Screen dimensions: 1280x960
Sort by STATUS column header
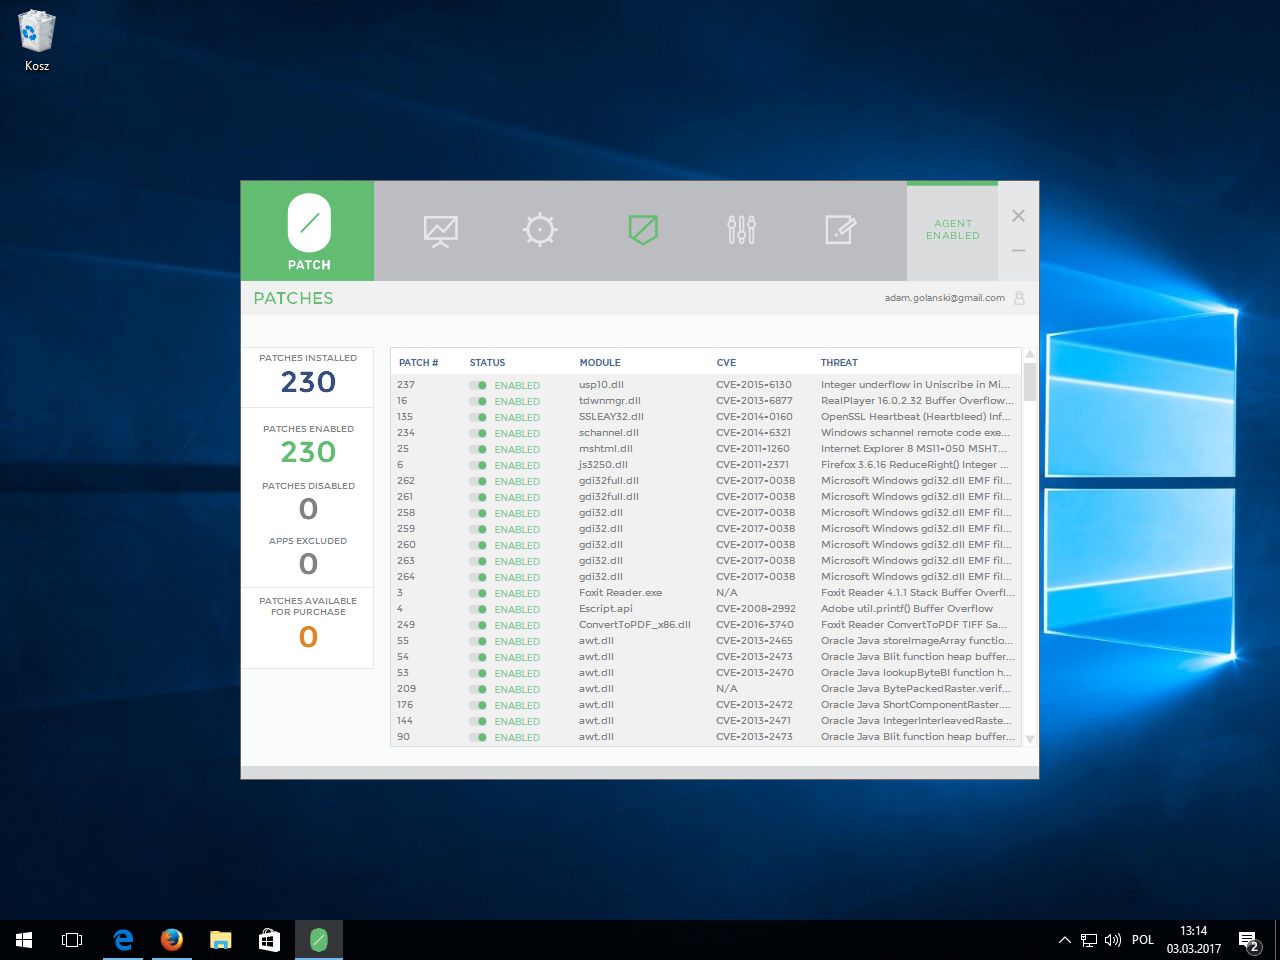(487, 363)
